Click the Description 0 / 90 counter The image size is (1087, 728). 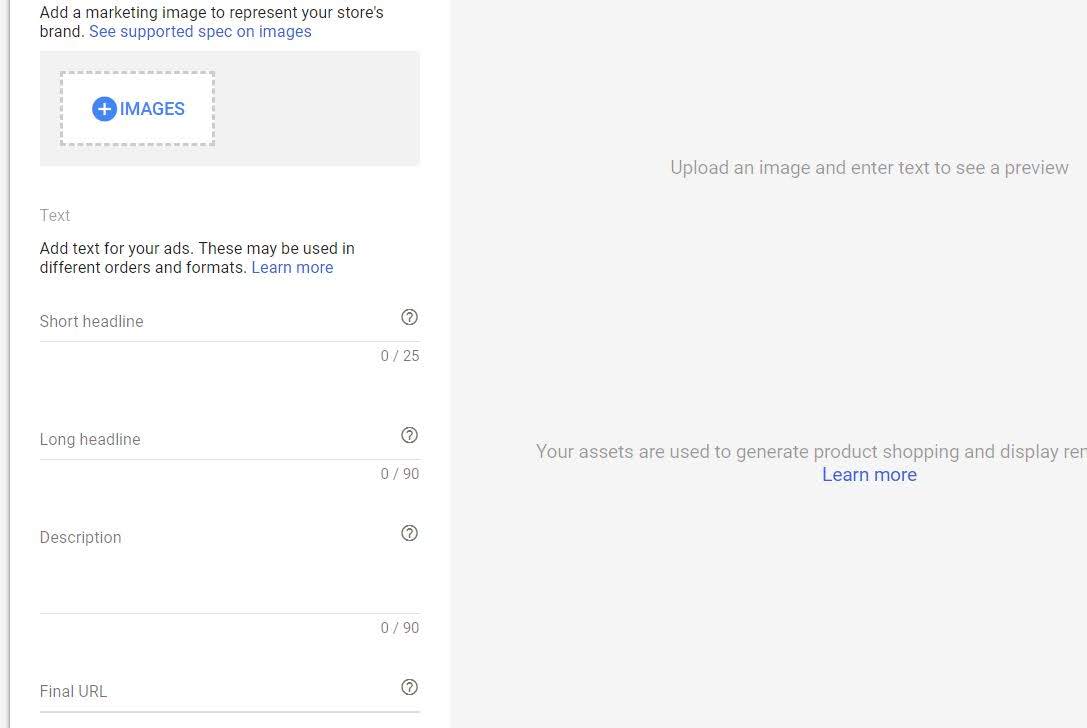[400, 627]
